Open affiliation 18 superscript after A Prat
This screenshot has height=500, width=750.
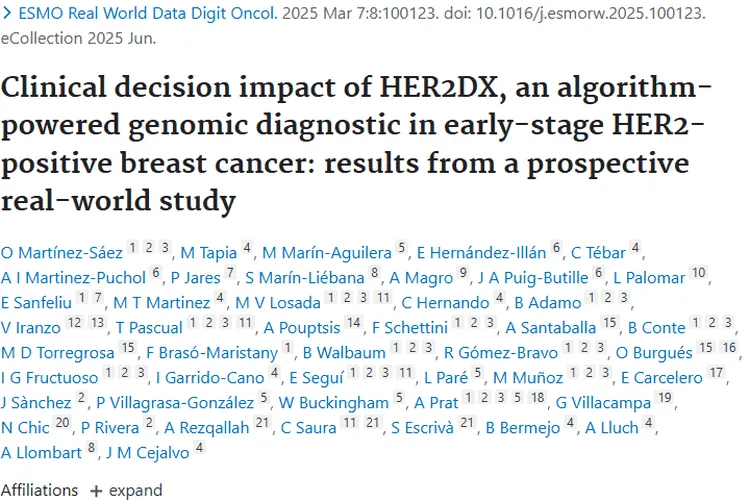click(x=536, y=398)
